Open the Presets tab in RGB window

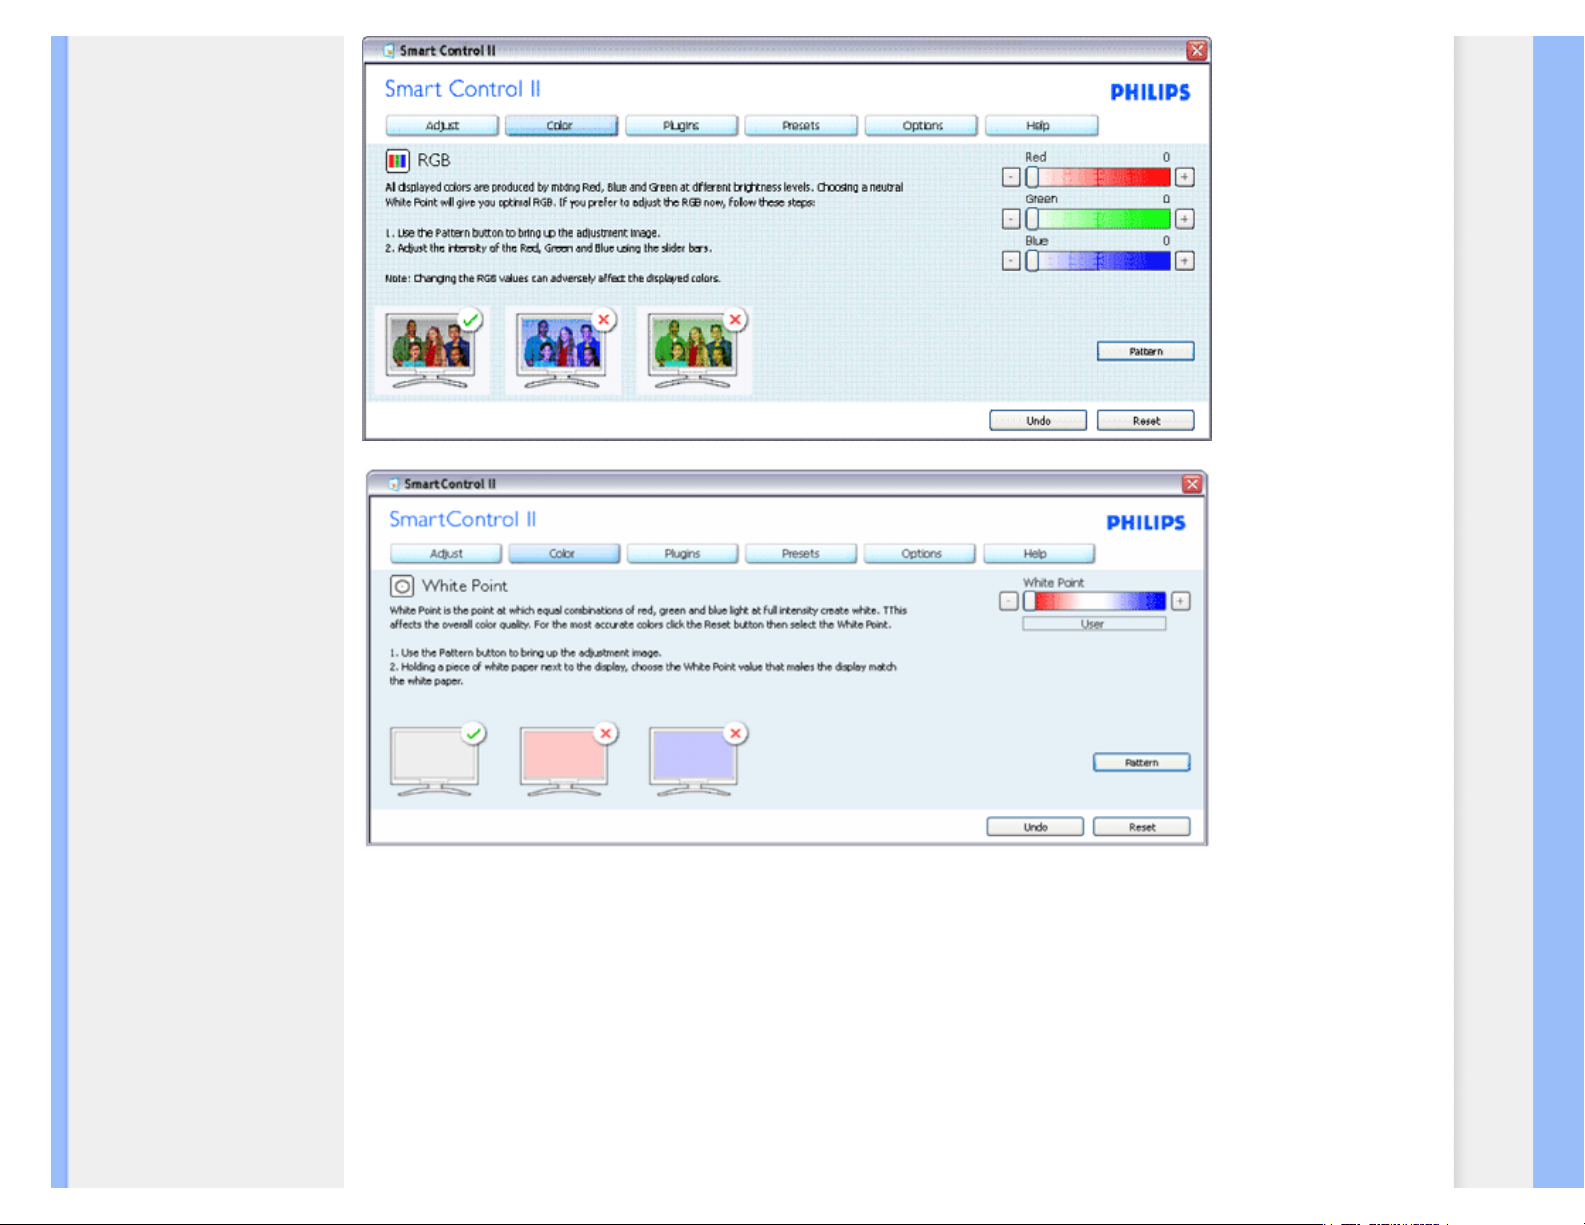click(801, 126)
